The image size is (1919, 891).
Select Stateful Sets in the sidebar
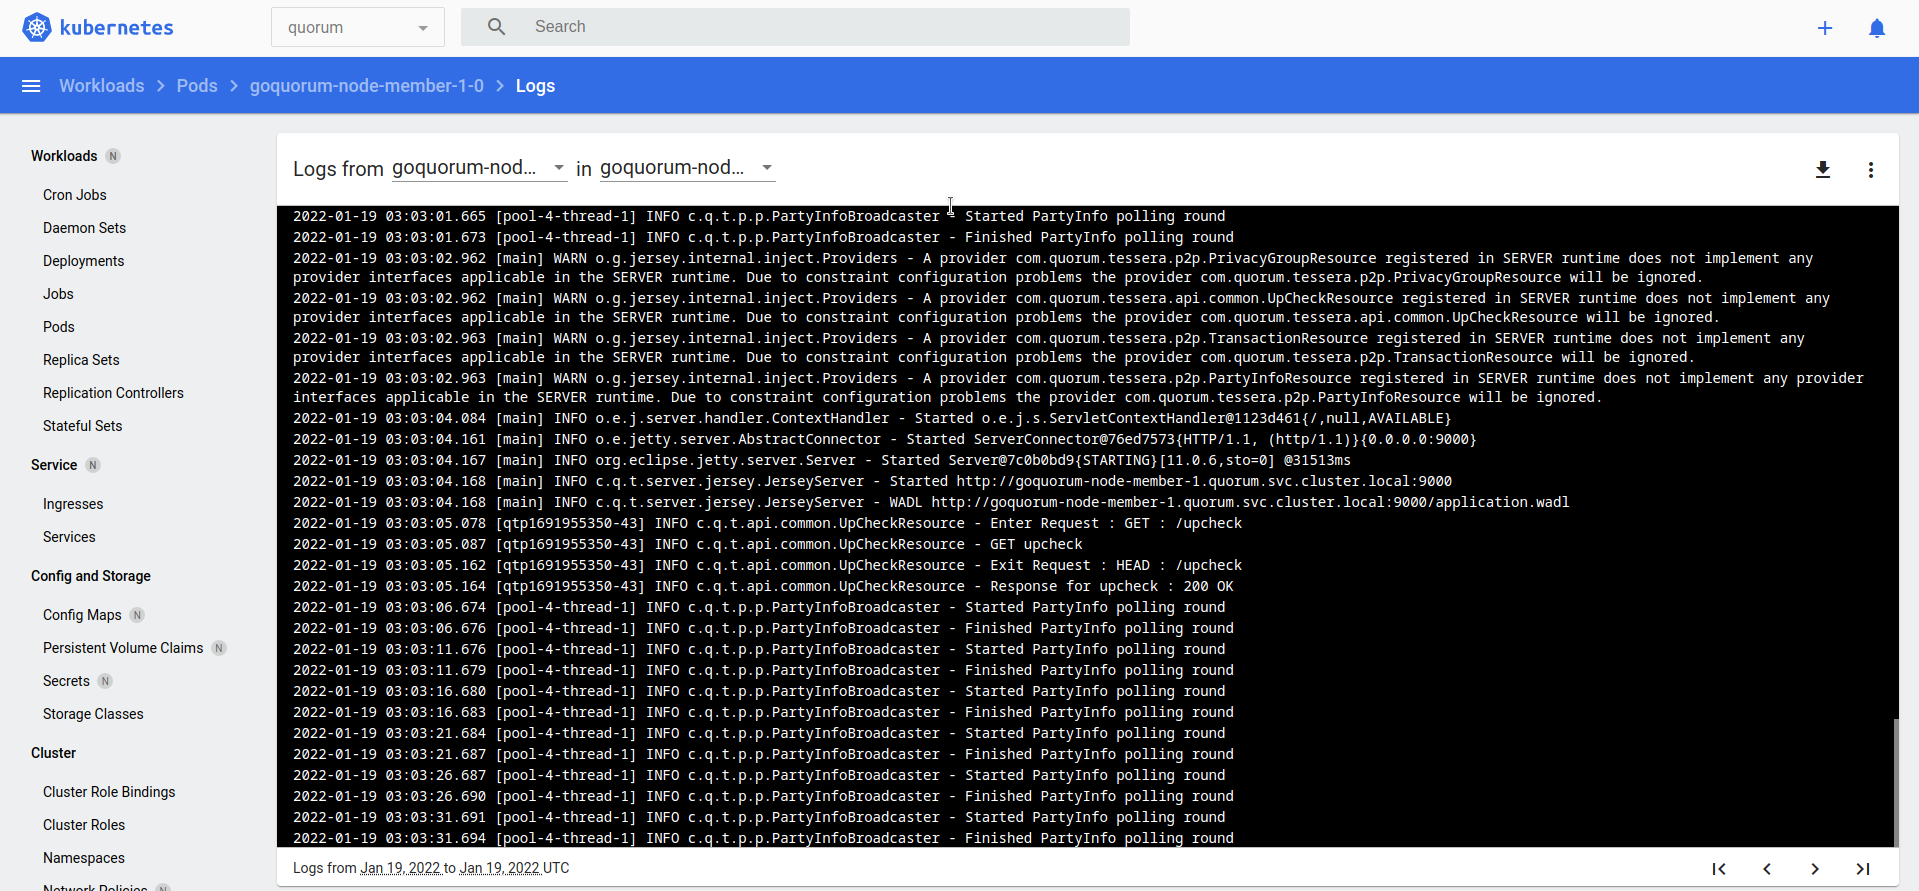point(82,426)
